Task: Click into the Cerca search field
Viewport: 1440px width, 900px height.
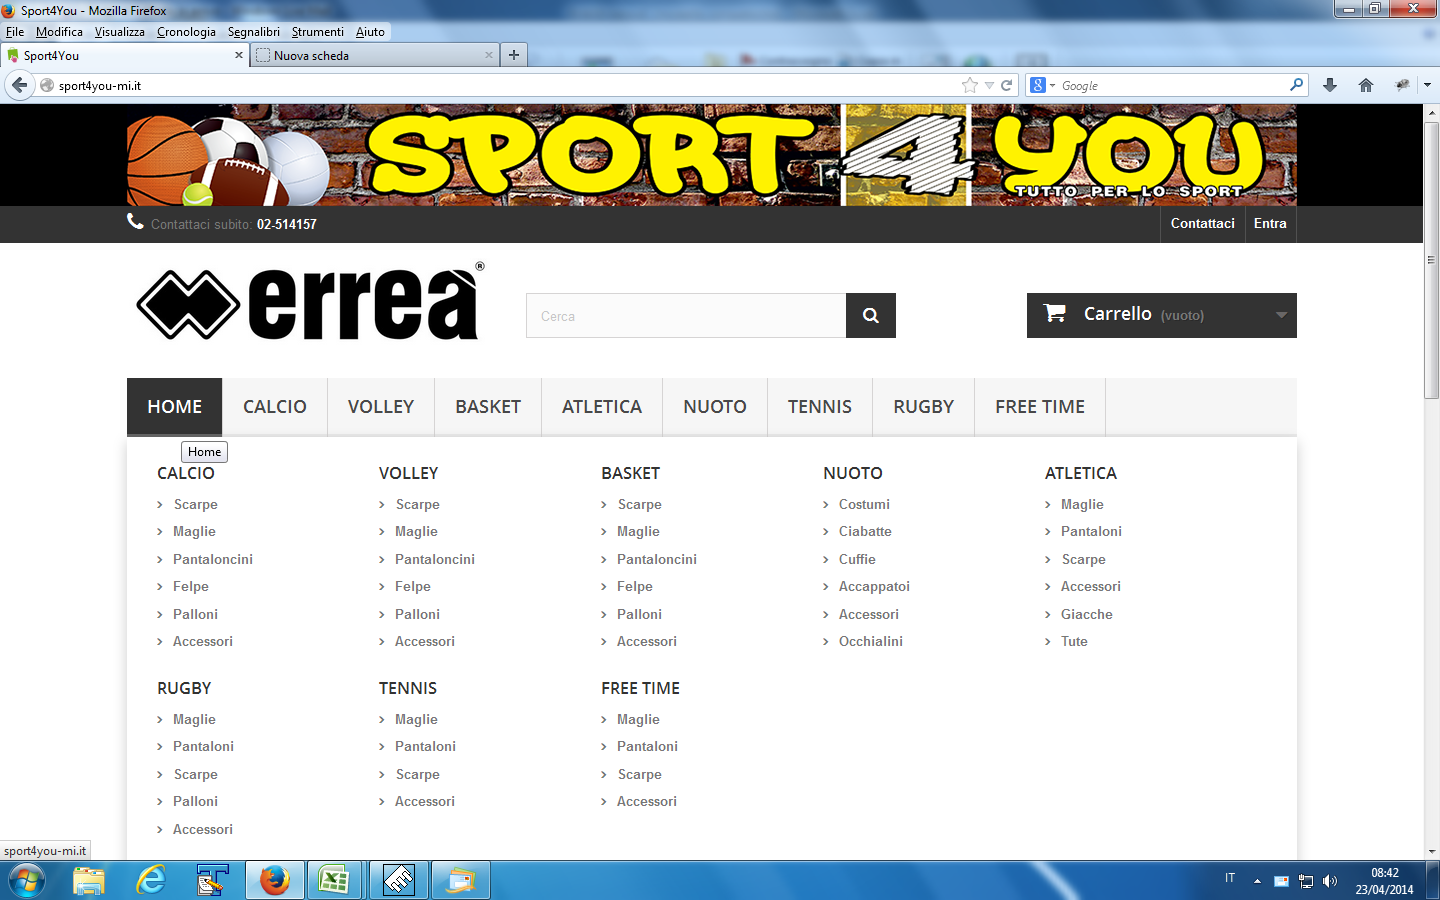Action: pyautogui.click(x=686, y=316)
